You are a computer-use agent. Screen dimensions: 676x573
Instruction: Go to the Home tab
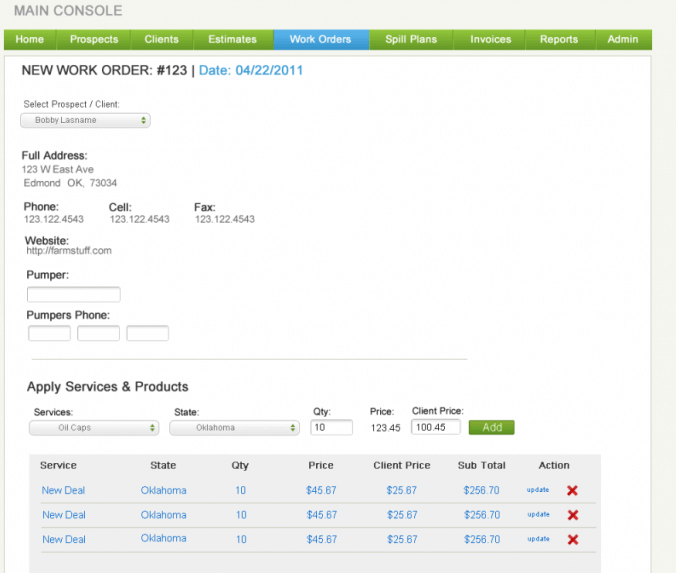pos(30,39)
